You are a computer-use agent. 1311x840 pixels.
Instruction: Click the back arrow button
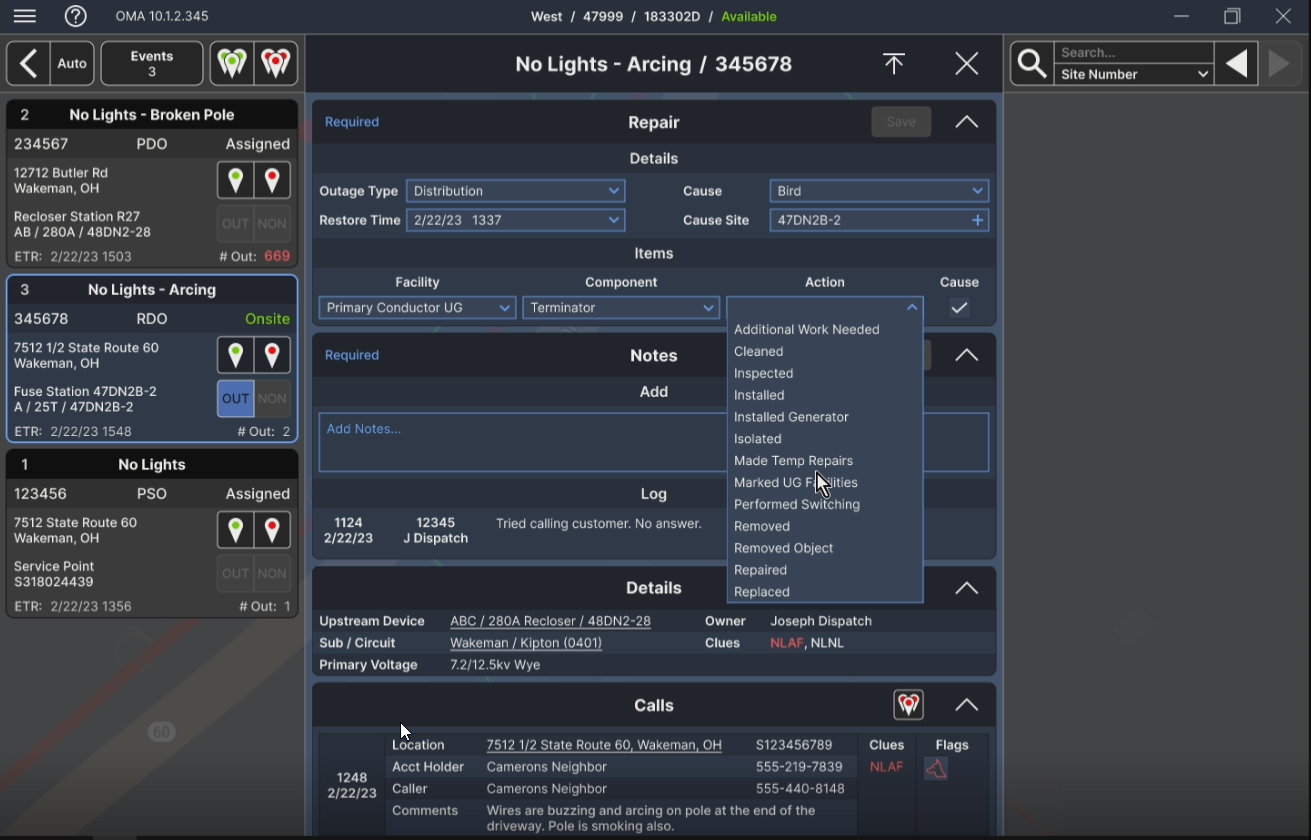coord(28,64)
